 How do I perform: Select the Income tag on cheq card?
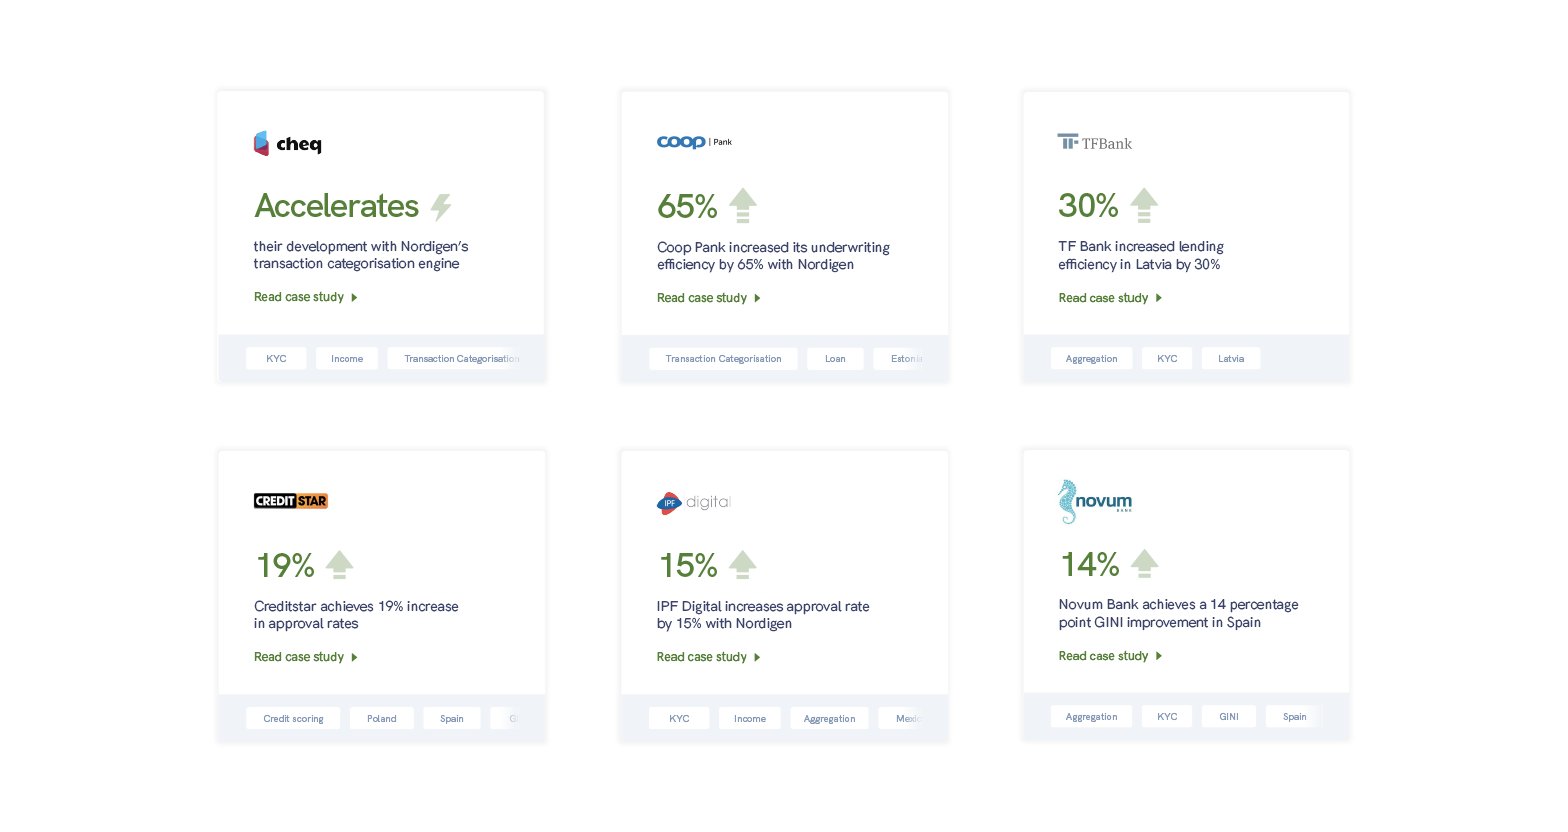(x=347, y=359)
